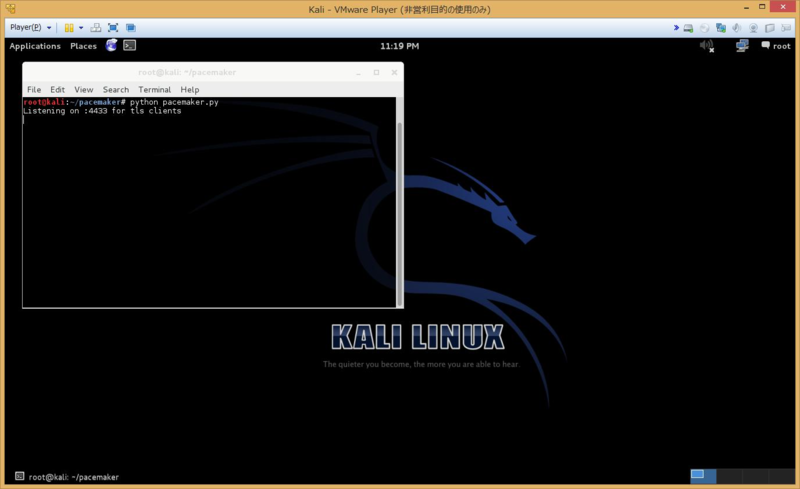Open the terminal Edit menu

pos(57,89)
